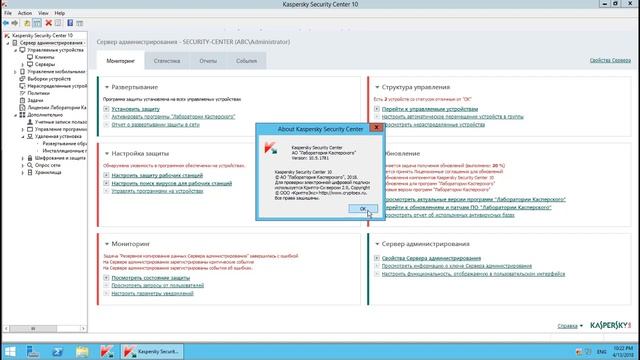Click the tree pane horizontal scrollbar thumb
Image resolution: width=640 pixels, height=360 pixels.
click(33, 329)
